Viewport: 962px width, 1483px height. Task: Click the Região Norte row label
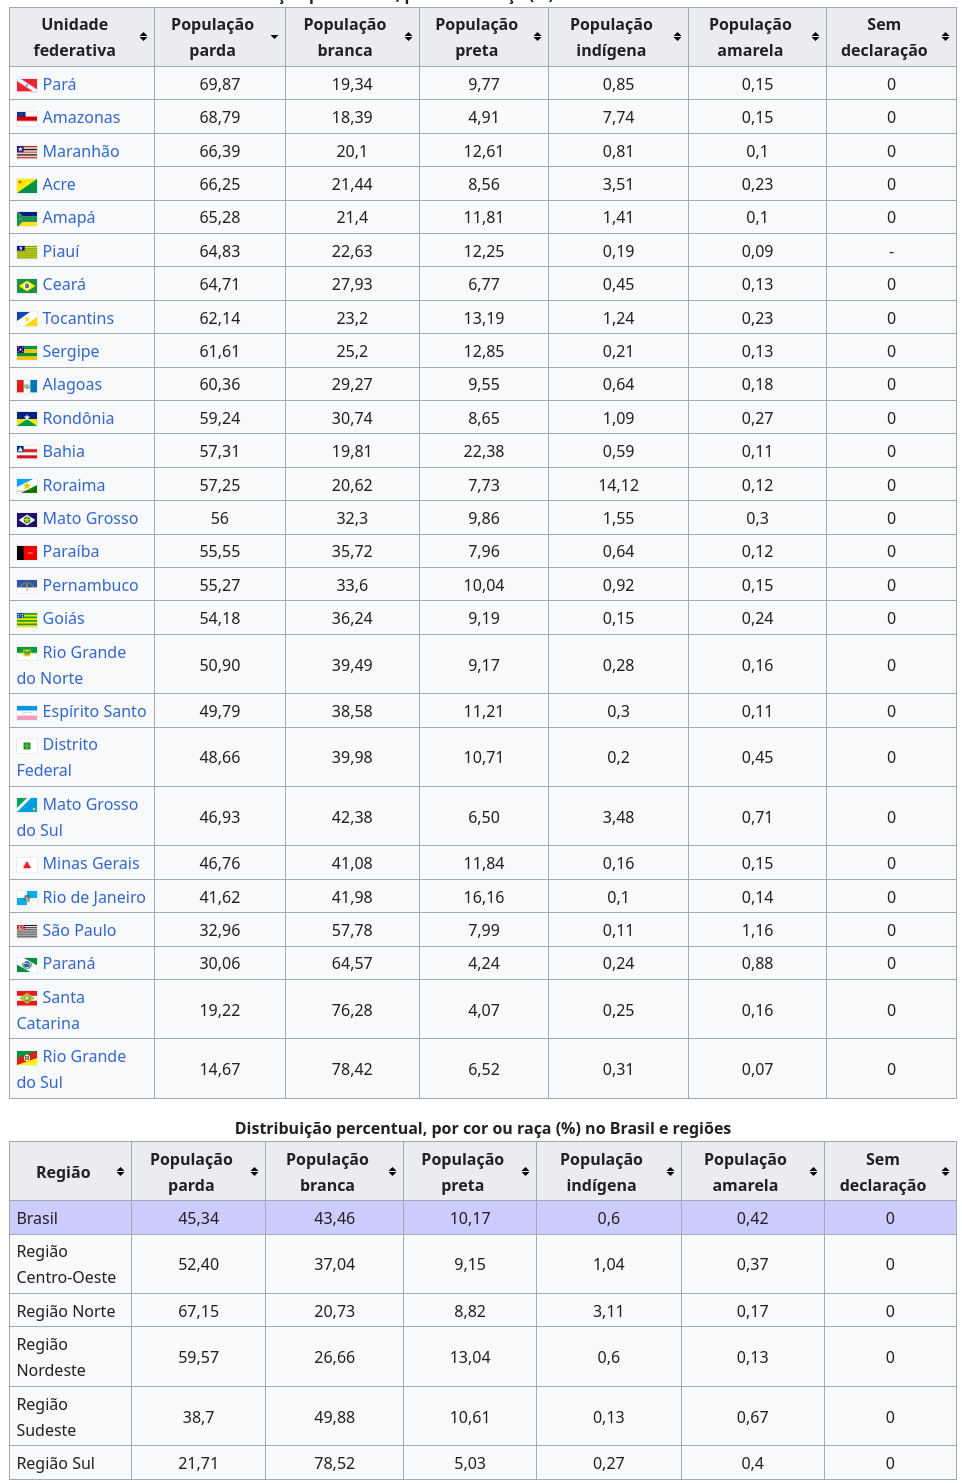(66, 1312)
